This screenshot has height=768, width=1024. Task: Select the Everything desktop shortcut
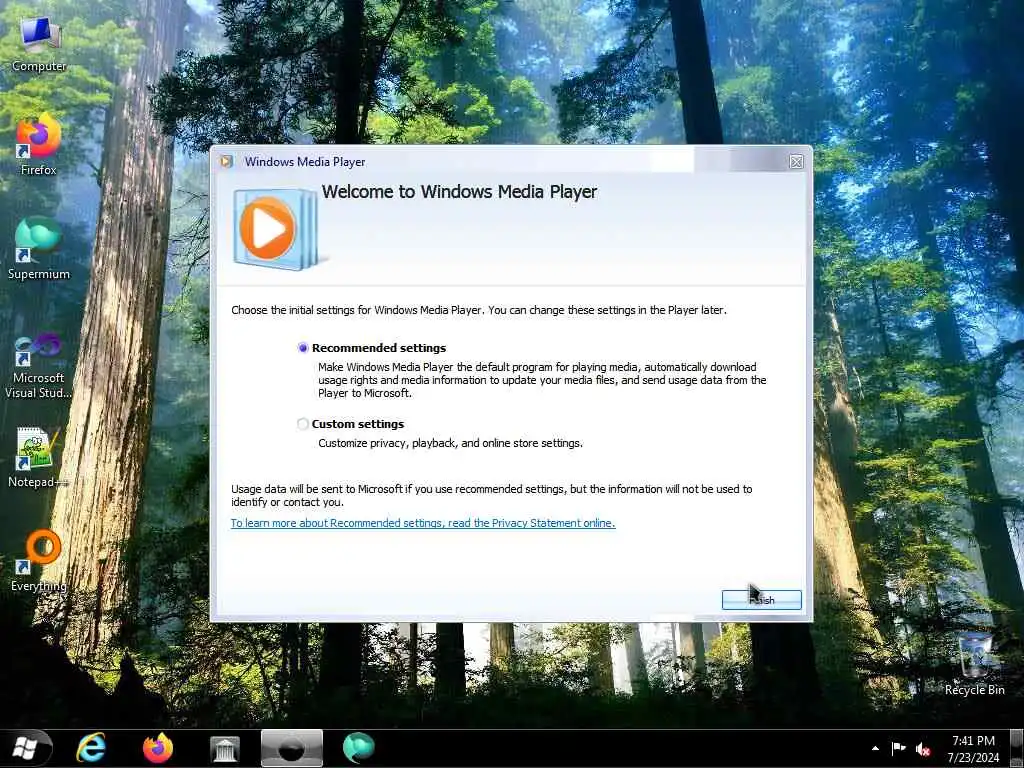click(39, 560)
